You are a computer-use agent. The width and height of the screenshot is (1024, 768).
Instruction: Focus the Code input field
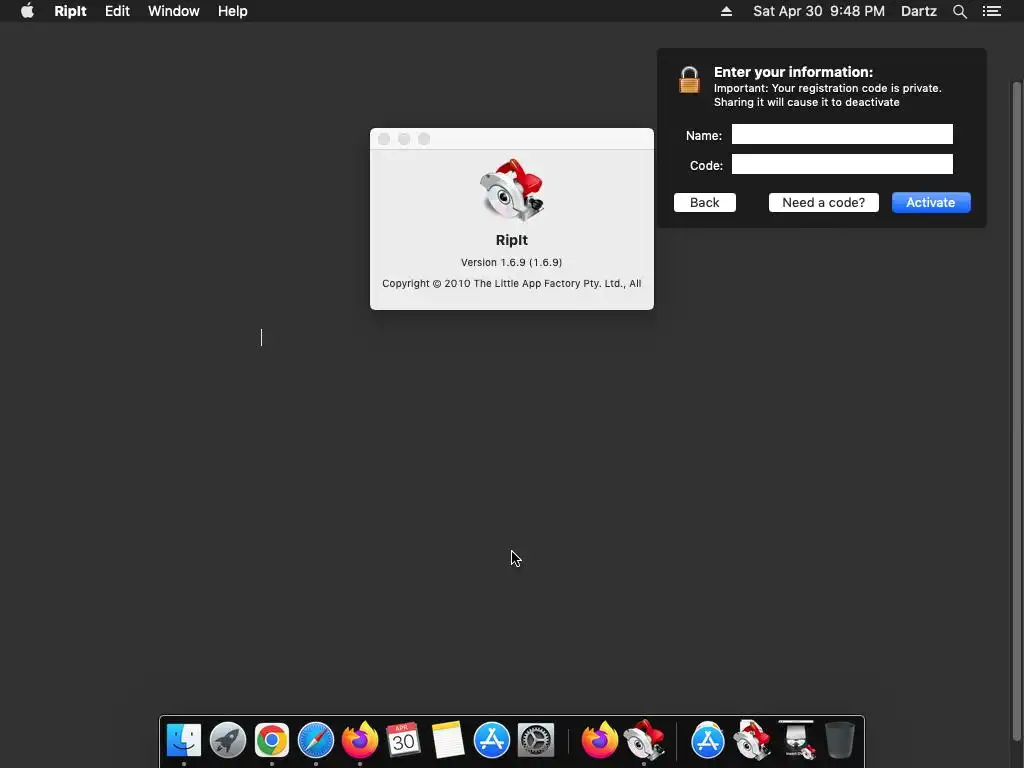pos(842,164)
